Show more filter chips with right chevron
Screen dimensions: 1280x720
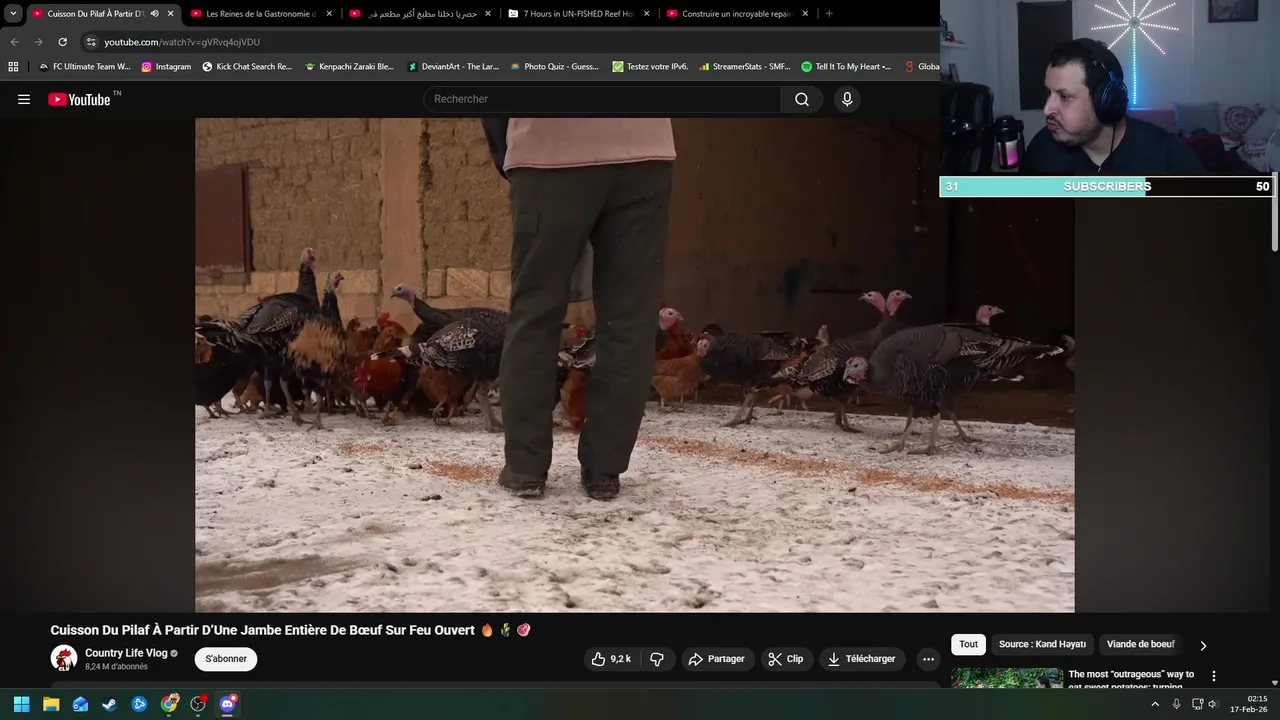(1203, 645)
